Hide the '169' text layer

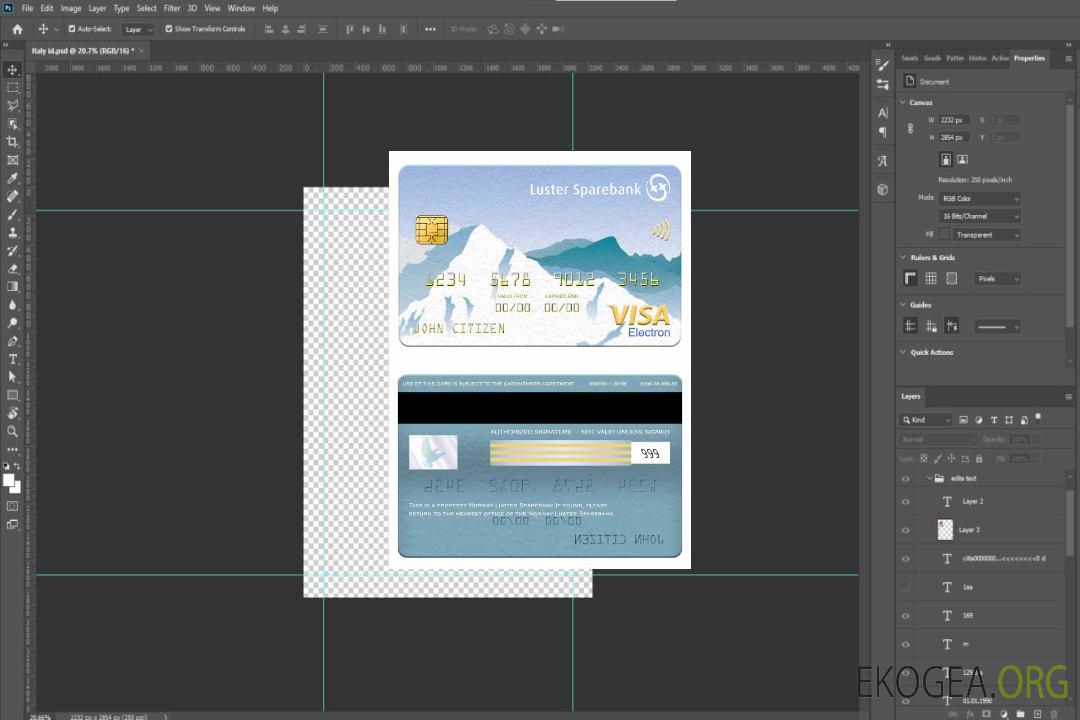click(x=906, y=616)
